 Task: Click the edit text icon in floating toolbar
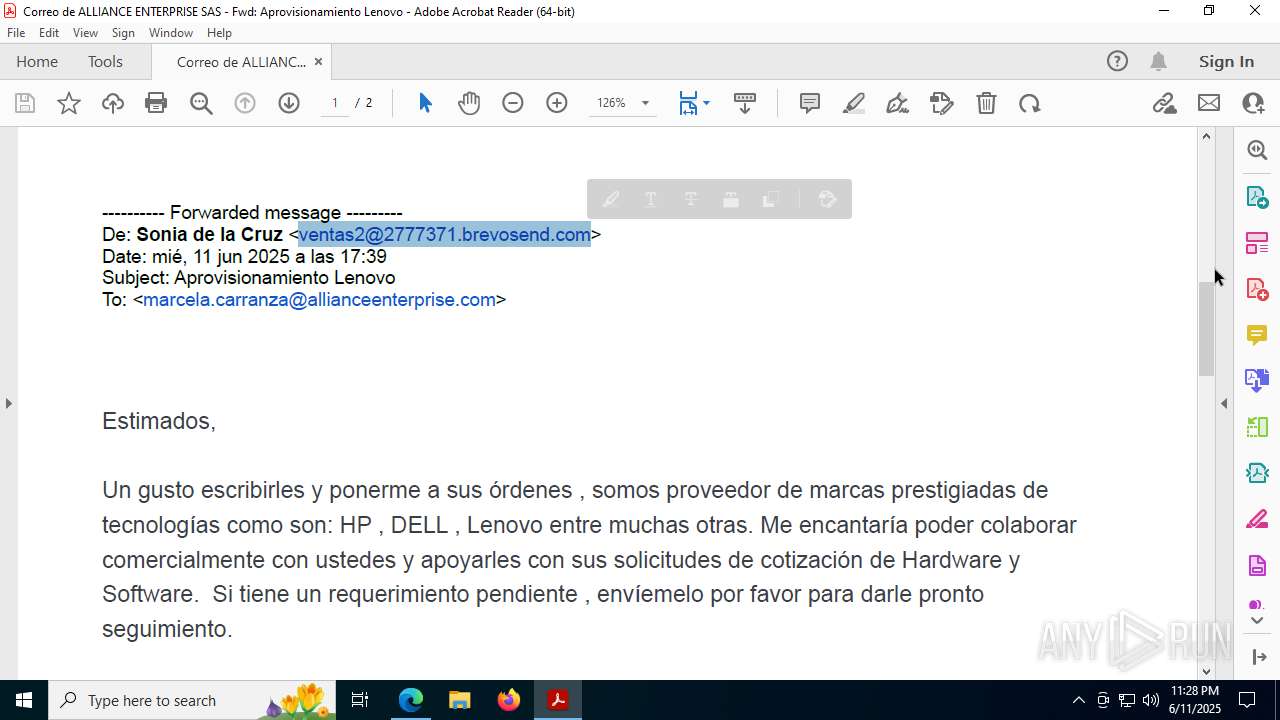[827, 199]
